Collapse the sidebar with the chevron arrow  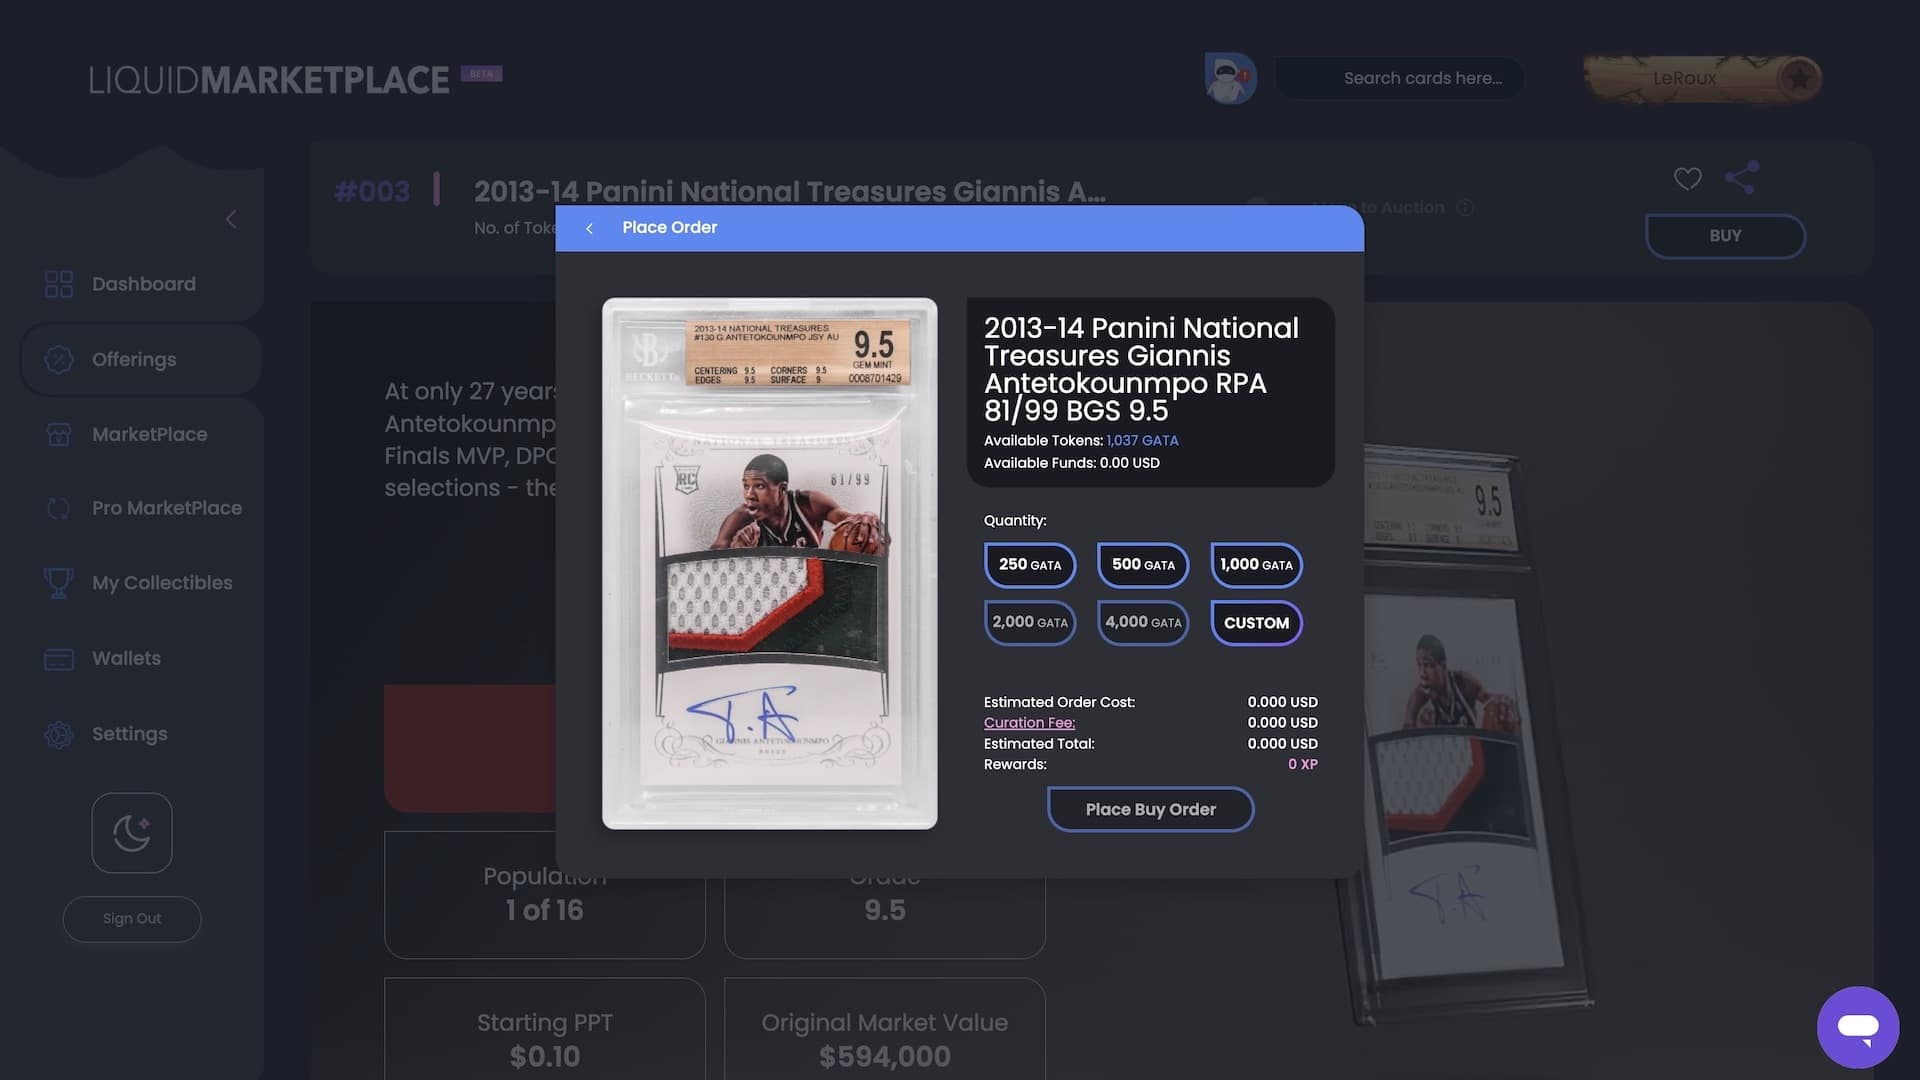231,219
